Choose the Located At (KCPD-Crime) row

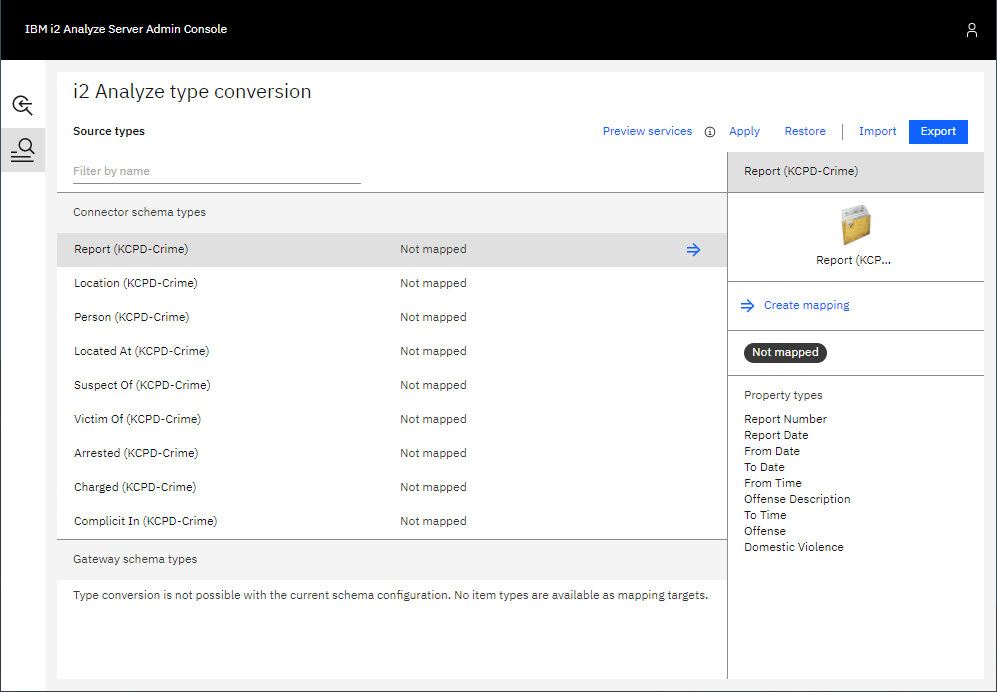[x=141, y=352]
